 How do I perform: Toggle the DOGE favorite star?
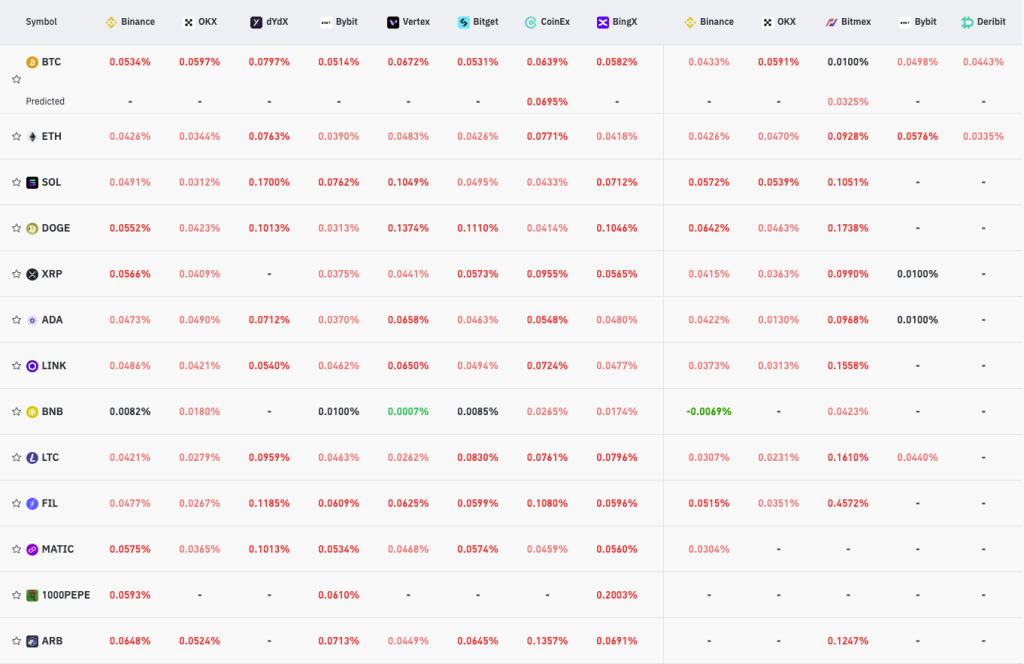pos(16,228)
